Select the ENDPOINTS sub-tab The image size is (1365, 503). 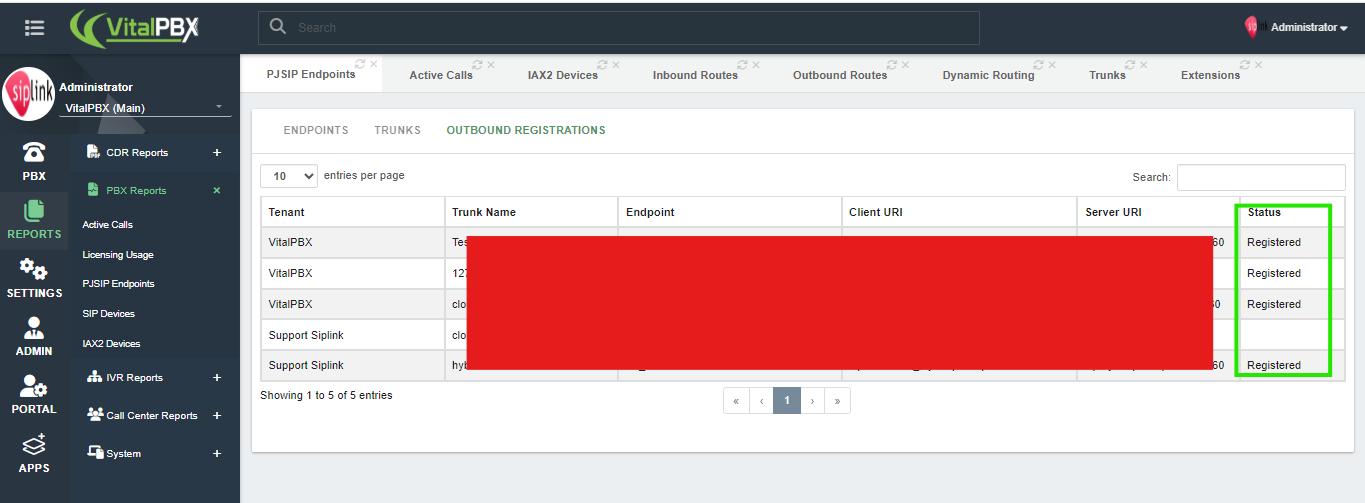pyautogui.click(x=316, y=130)
